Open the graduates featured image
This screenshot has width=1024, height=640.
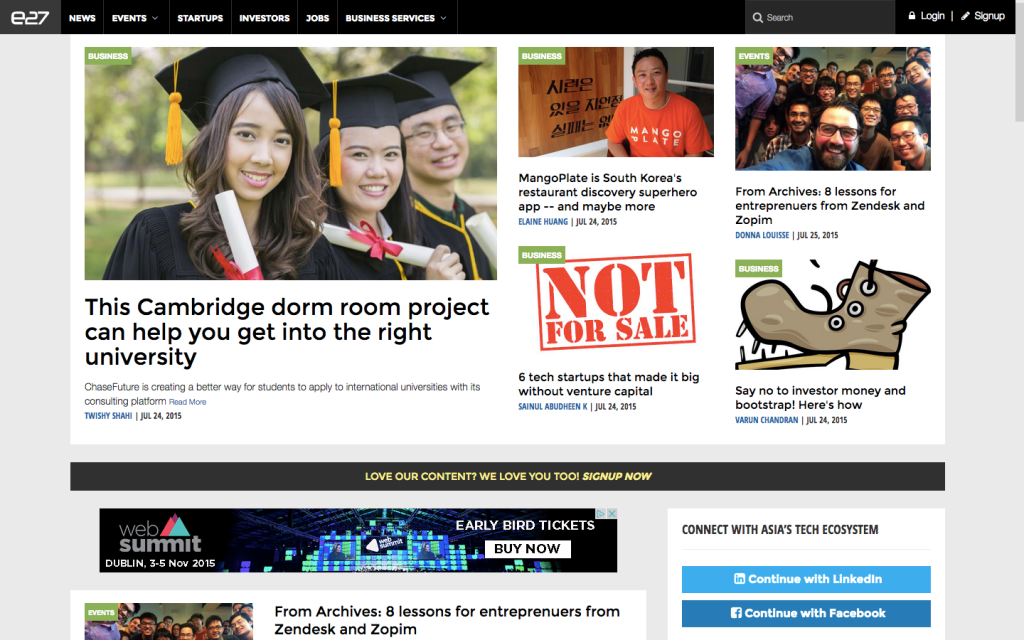point(291,163)
